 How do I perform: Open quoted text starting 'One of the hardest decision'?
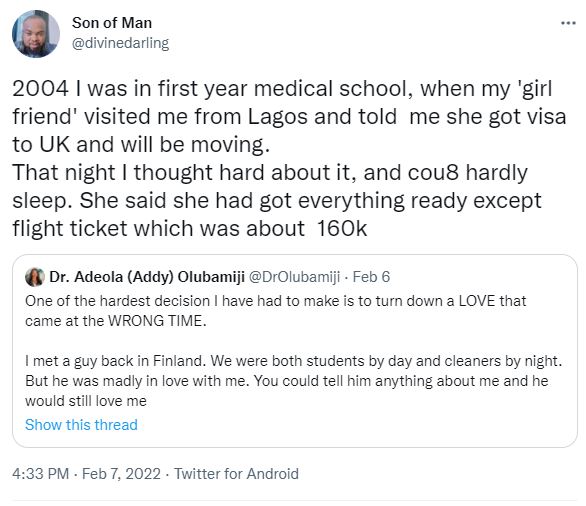tap(275, 311)
